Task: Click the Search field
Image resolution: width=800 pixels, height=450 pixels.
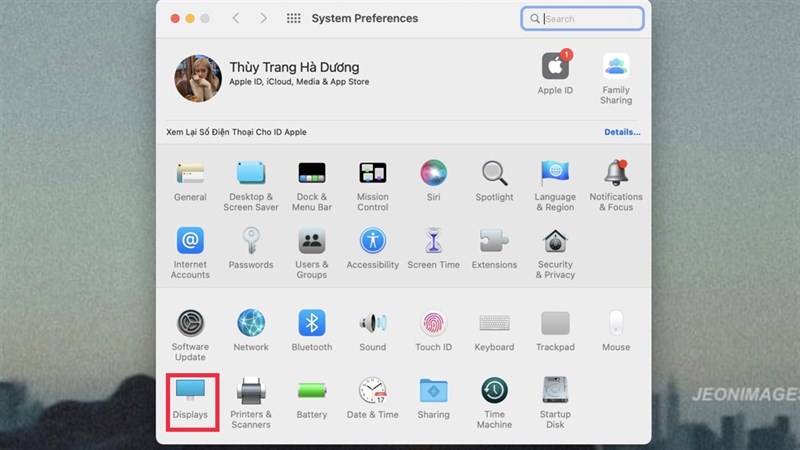Action: (x=582, y=18)
